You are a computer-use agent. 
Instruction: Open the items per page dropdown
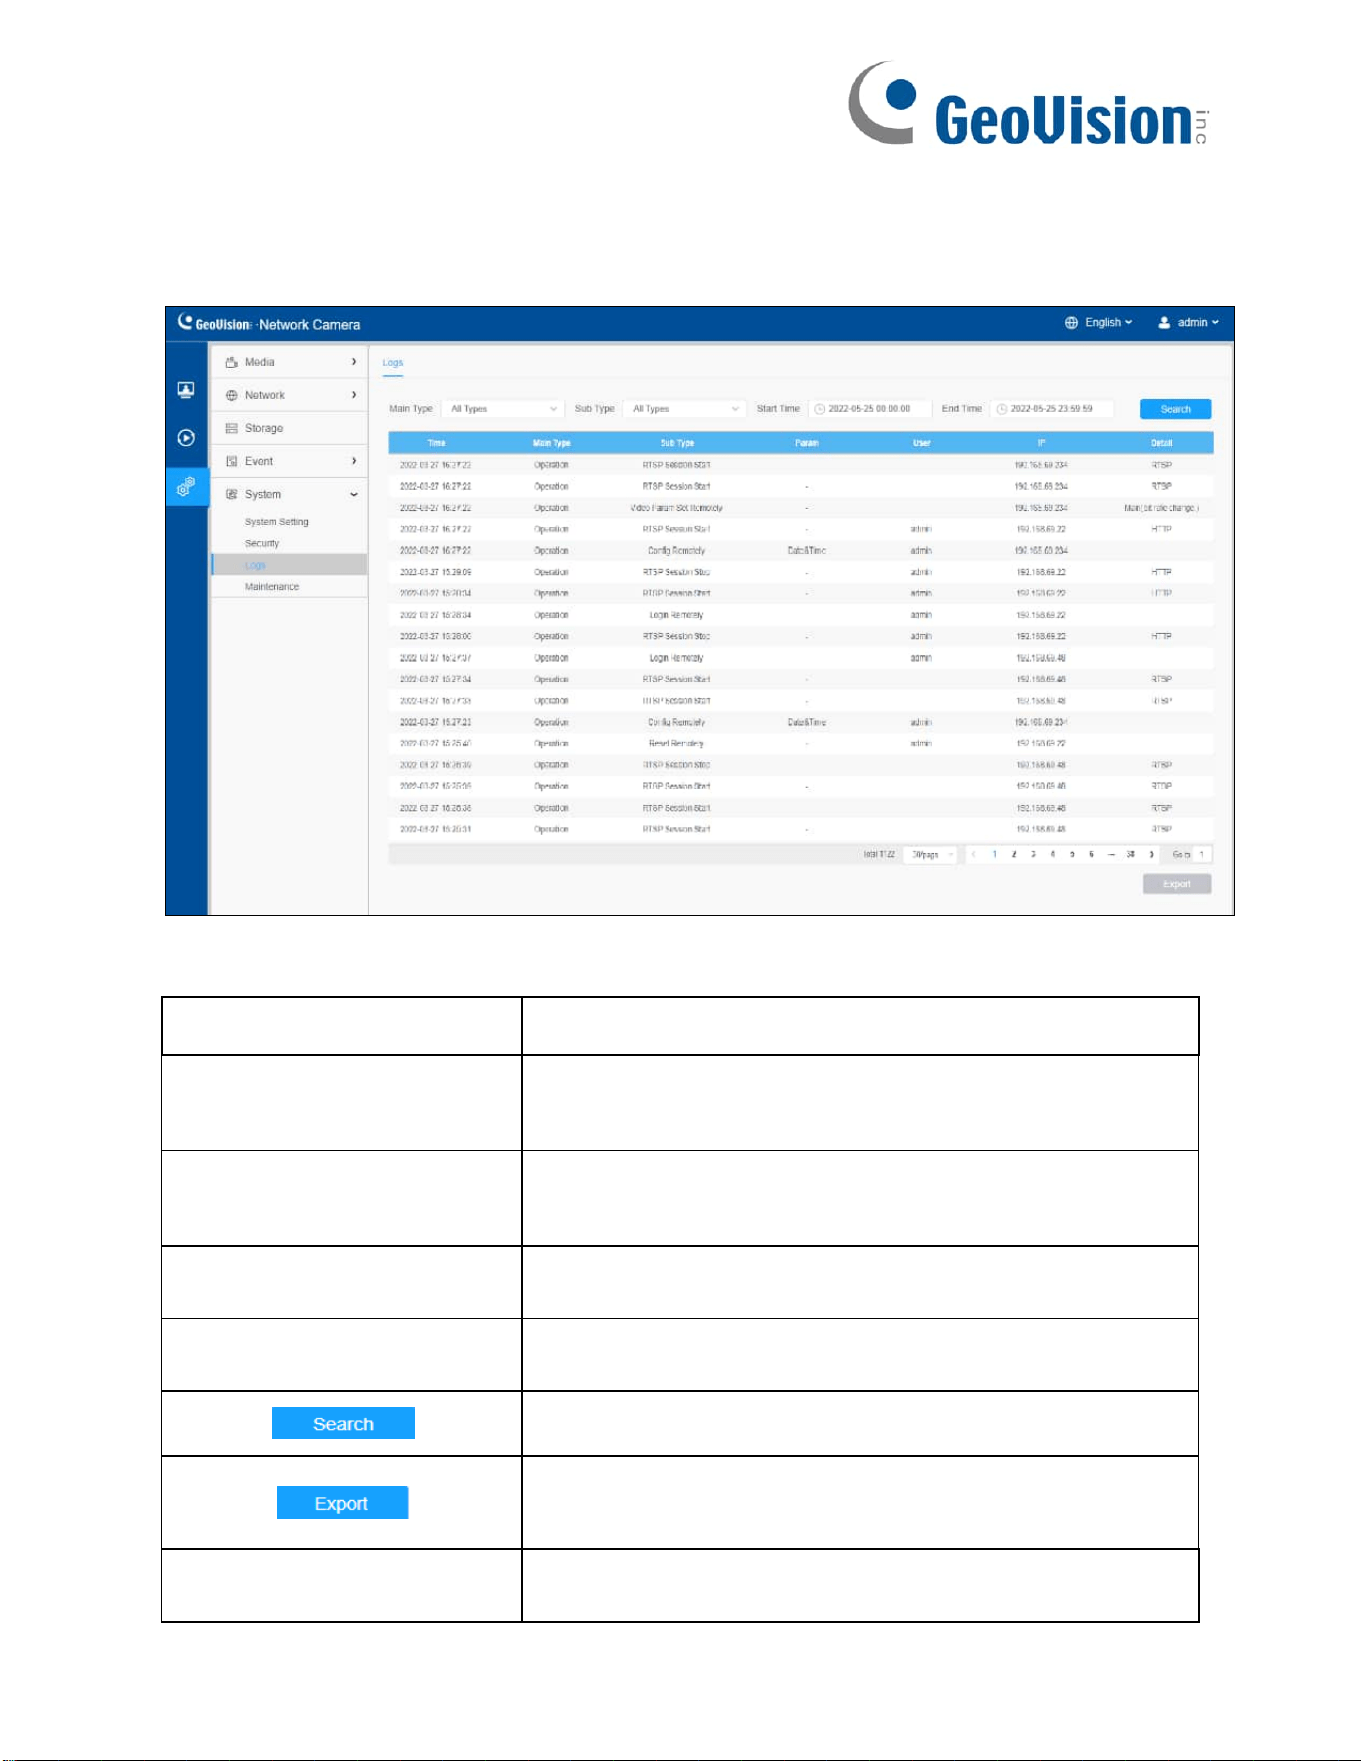(930, 855)
